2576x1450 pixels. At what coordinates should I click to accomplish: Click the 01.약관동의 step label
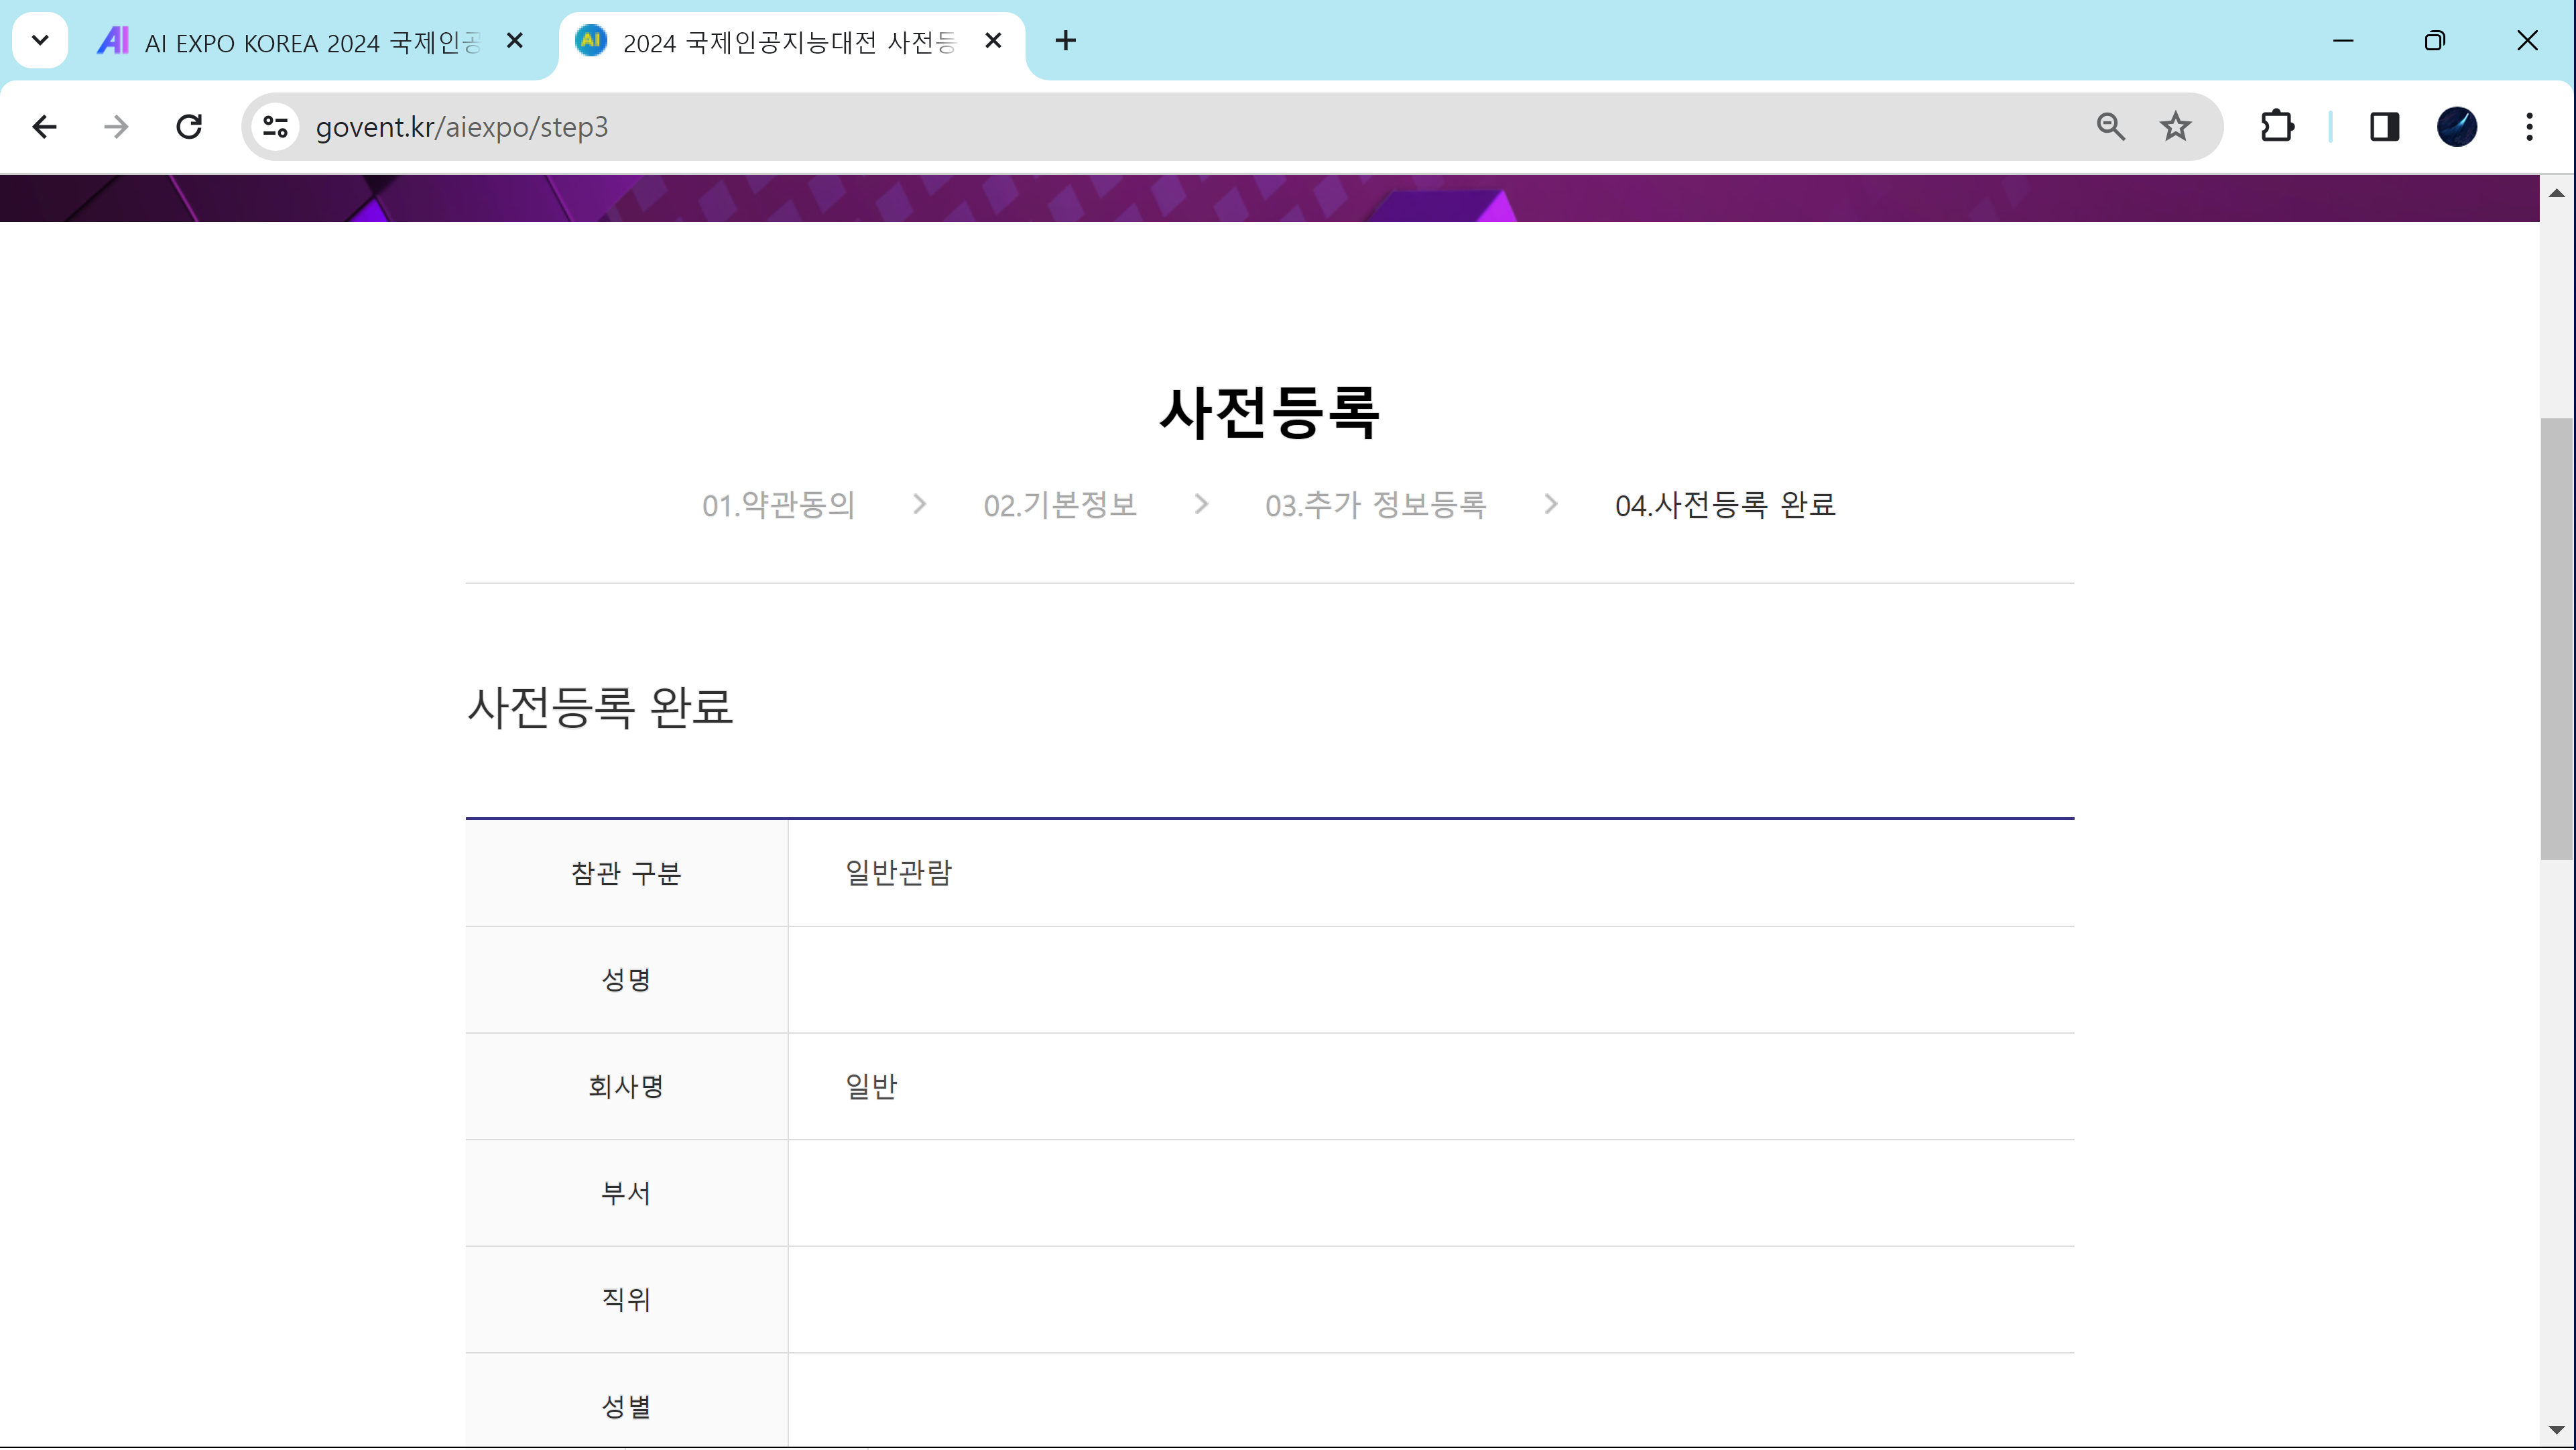778,505
